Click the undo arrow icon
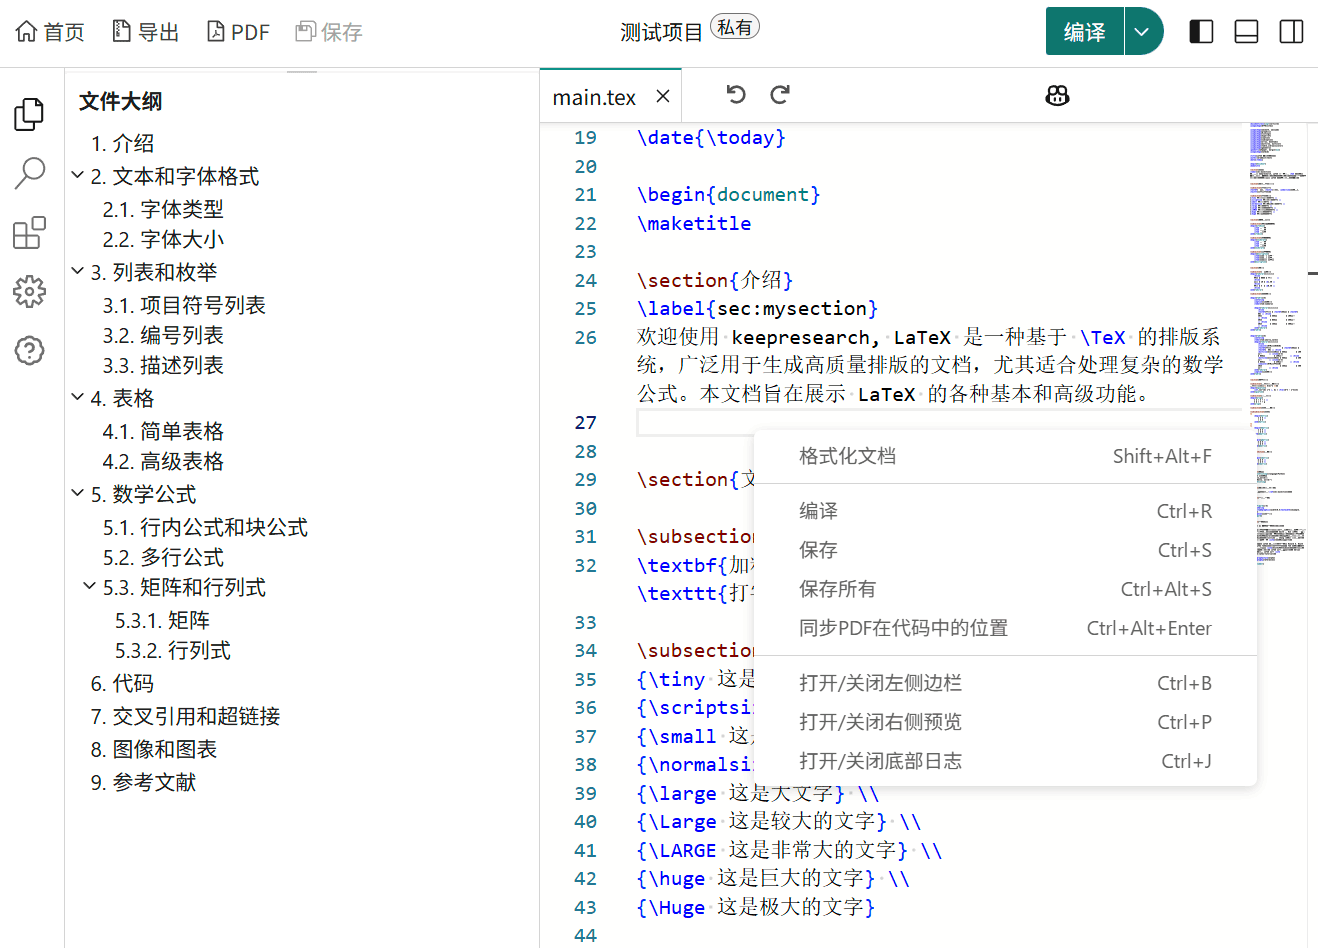 [x=736, y=95]
